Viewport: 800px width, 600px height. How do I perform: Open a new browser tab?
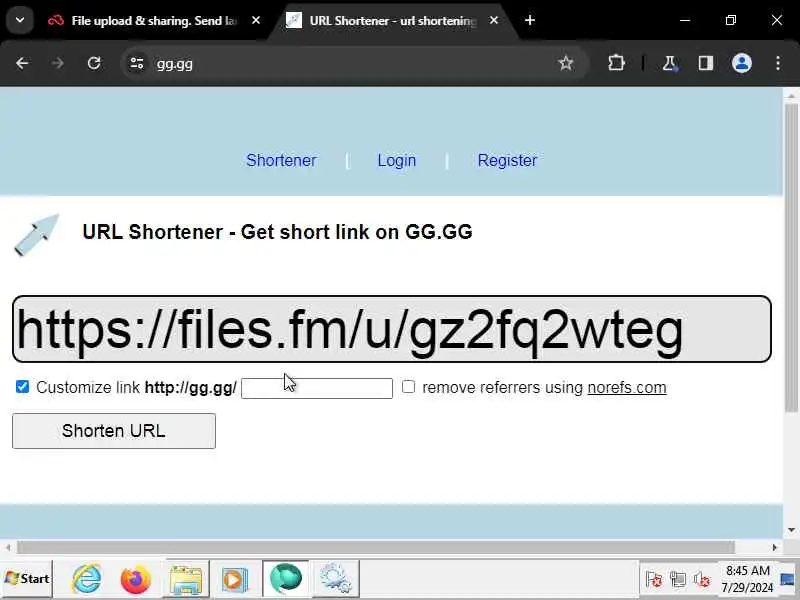pos(530,20)
